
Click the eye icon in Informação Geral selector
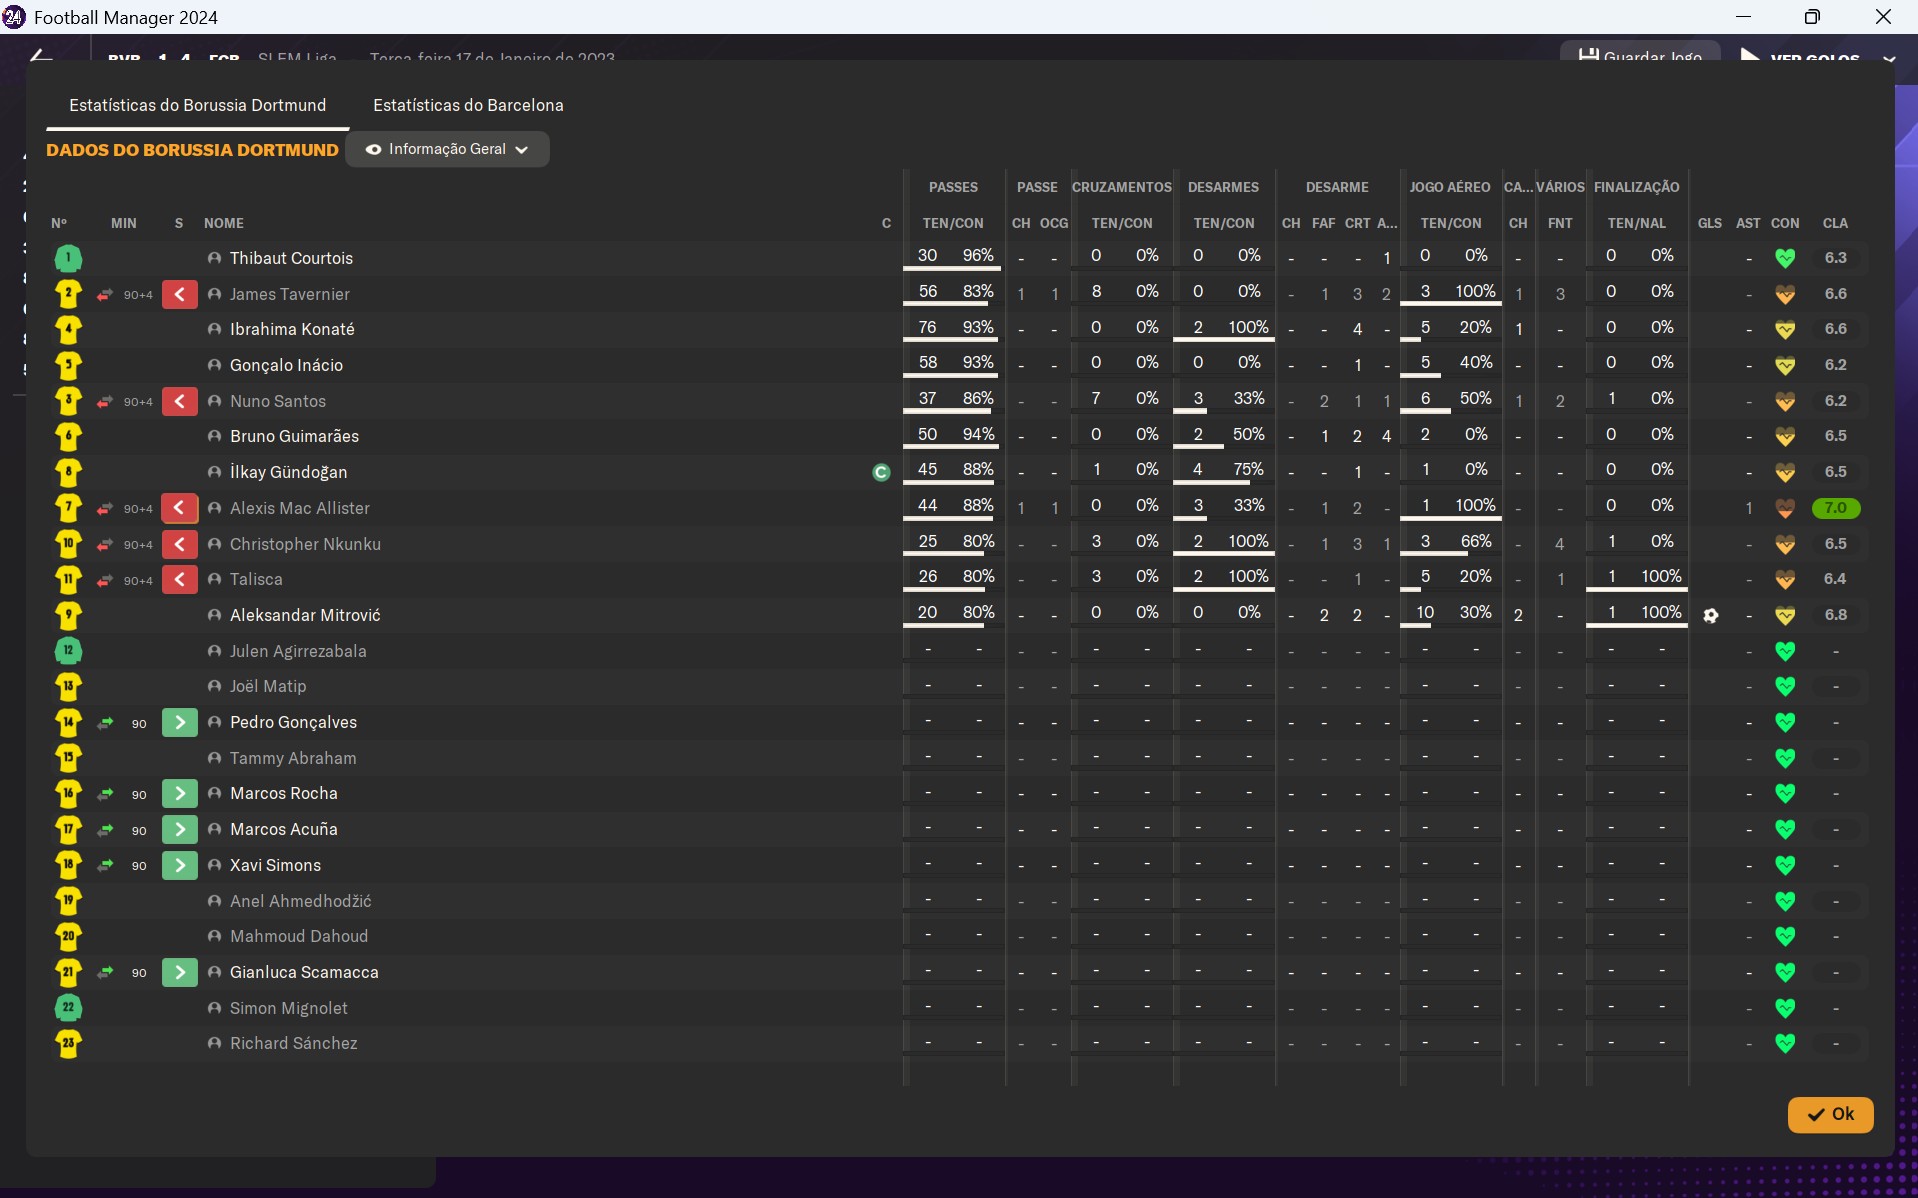point(373,150)
